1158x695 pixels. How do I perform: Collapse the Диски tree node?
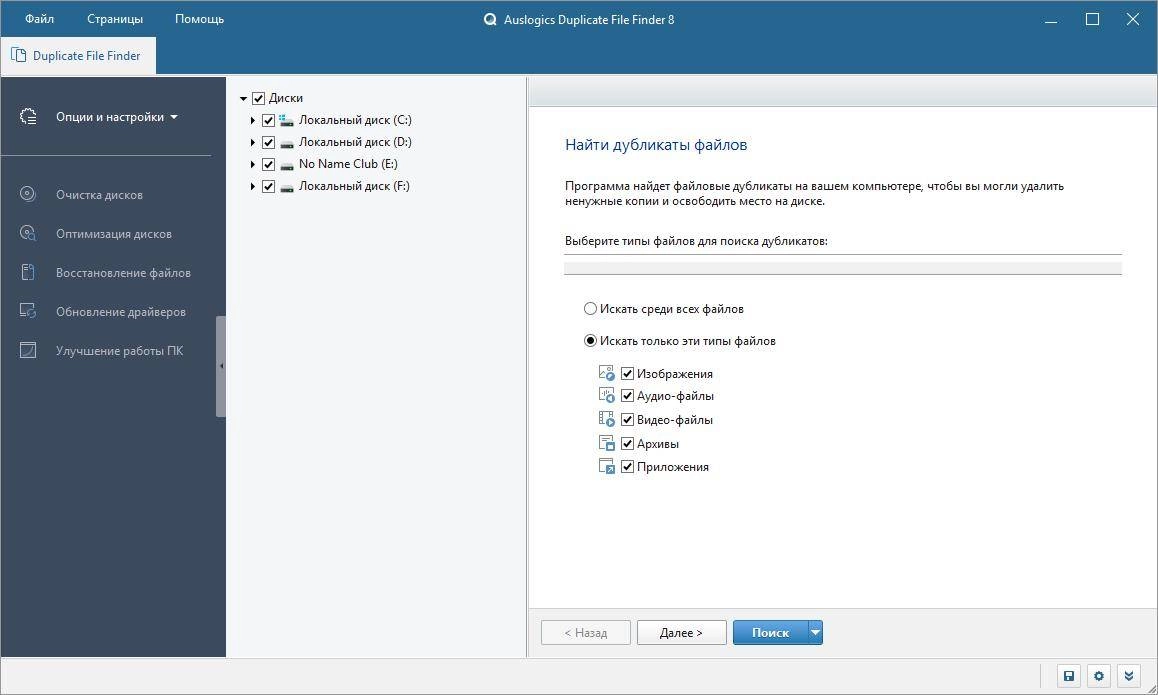243,98
